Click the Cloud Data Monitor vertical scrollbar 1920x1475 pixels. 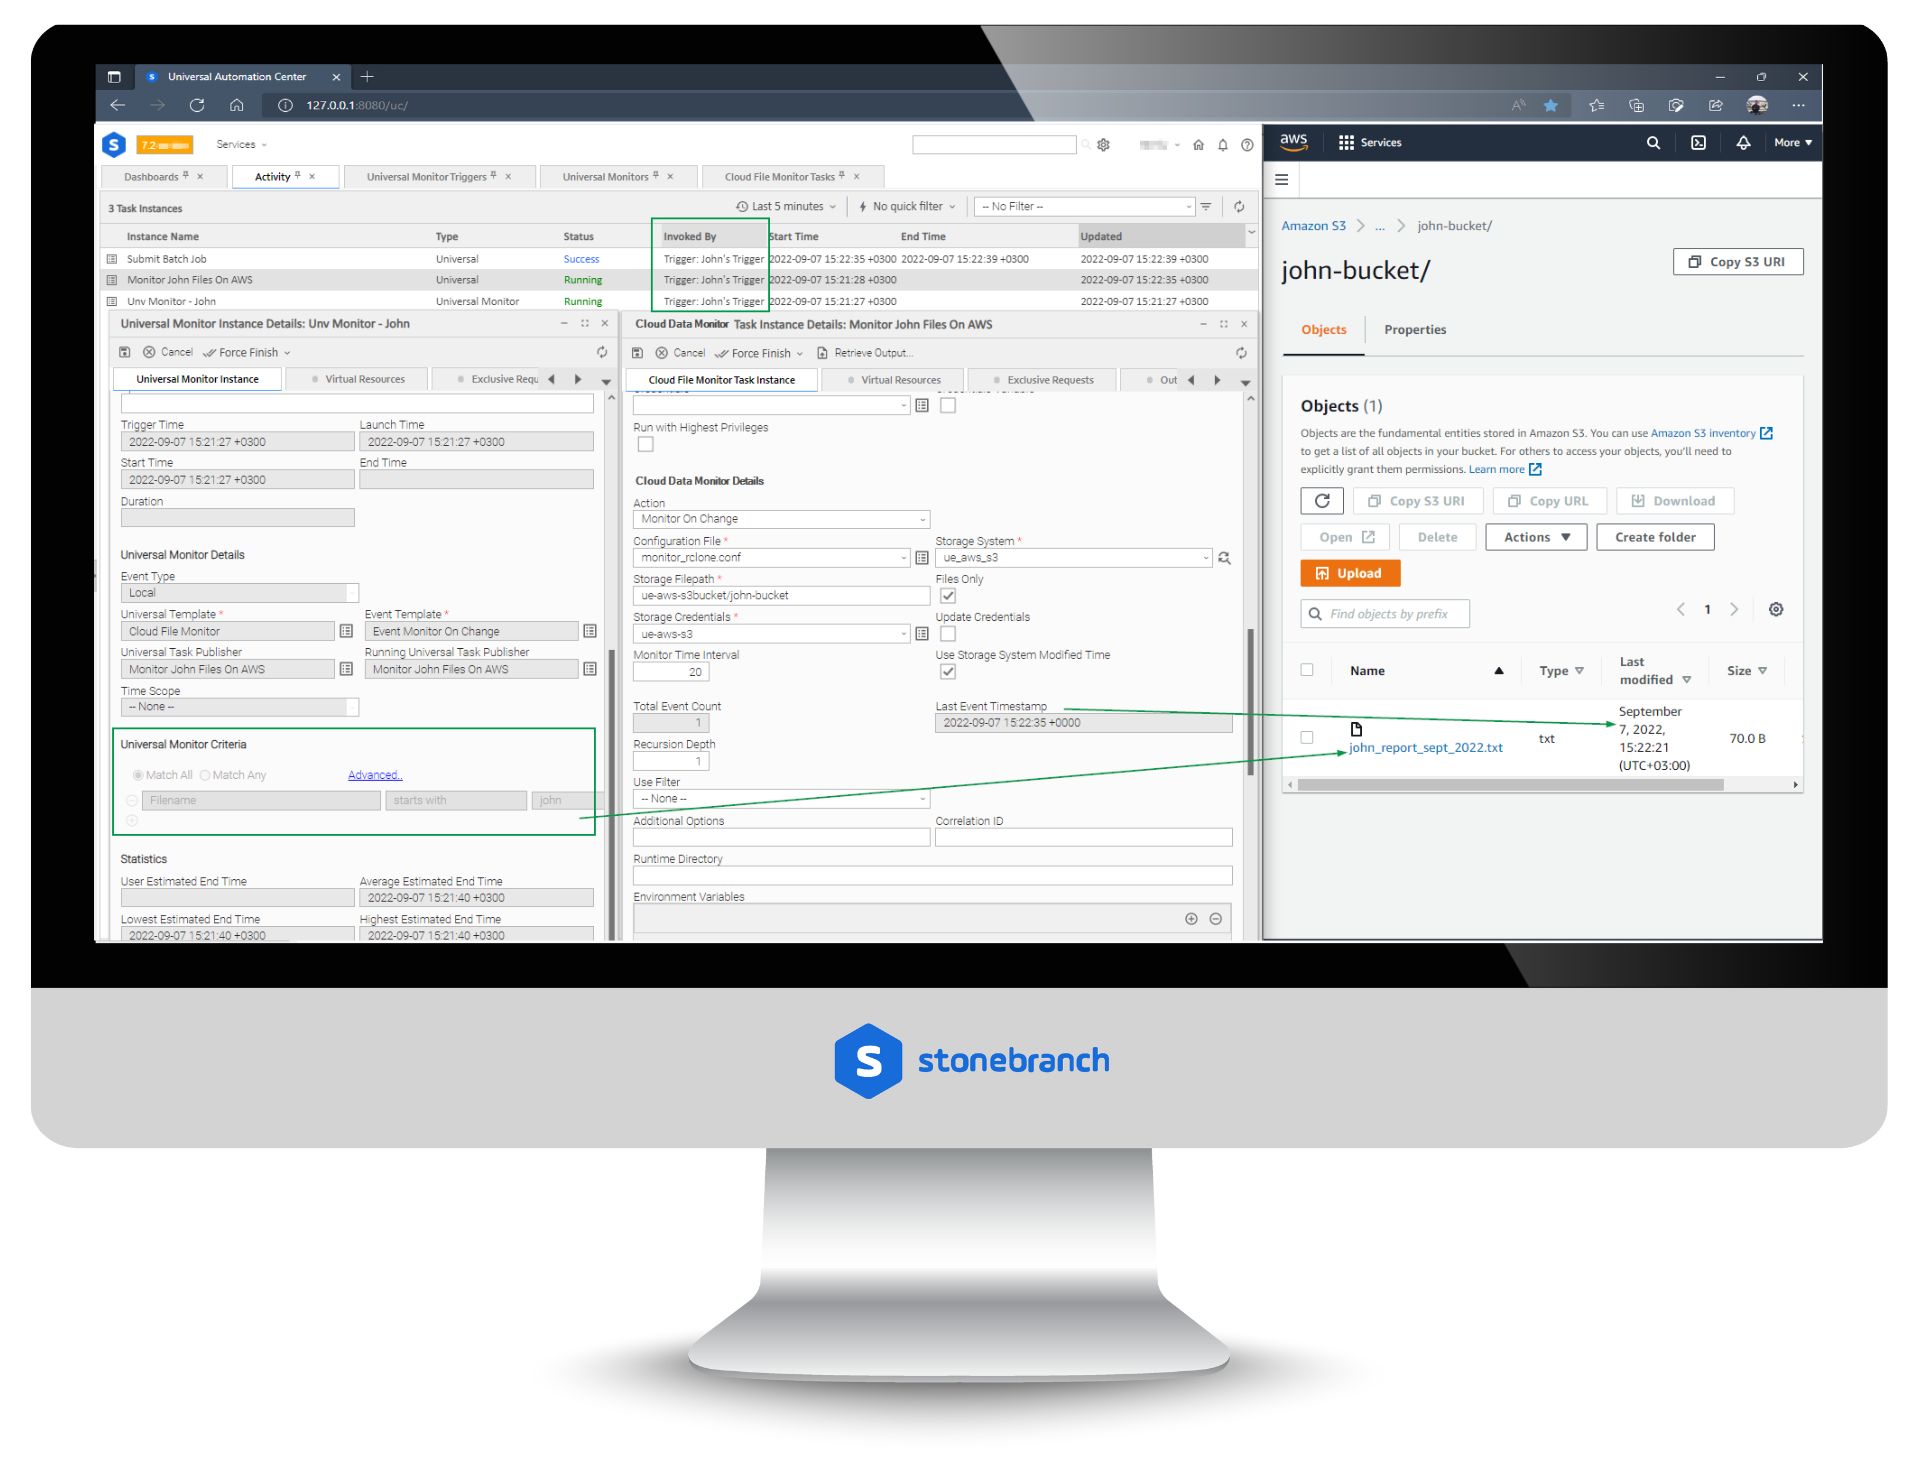pos(1250,700)
